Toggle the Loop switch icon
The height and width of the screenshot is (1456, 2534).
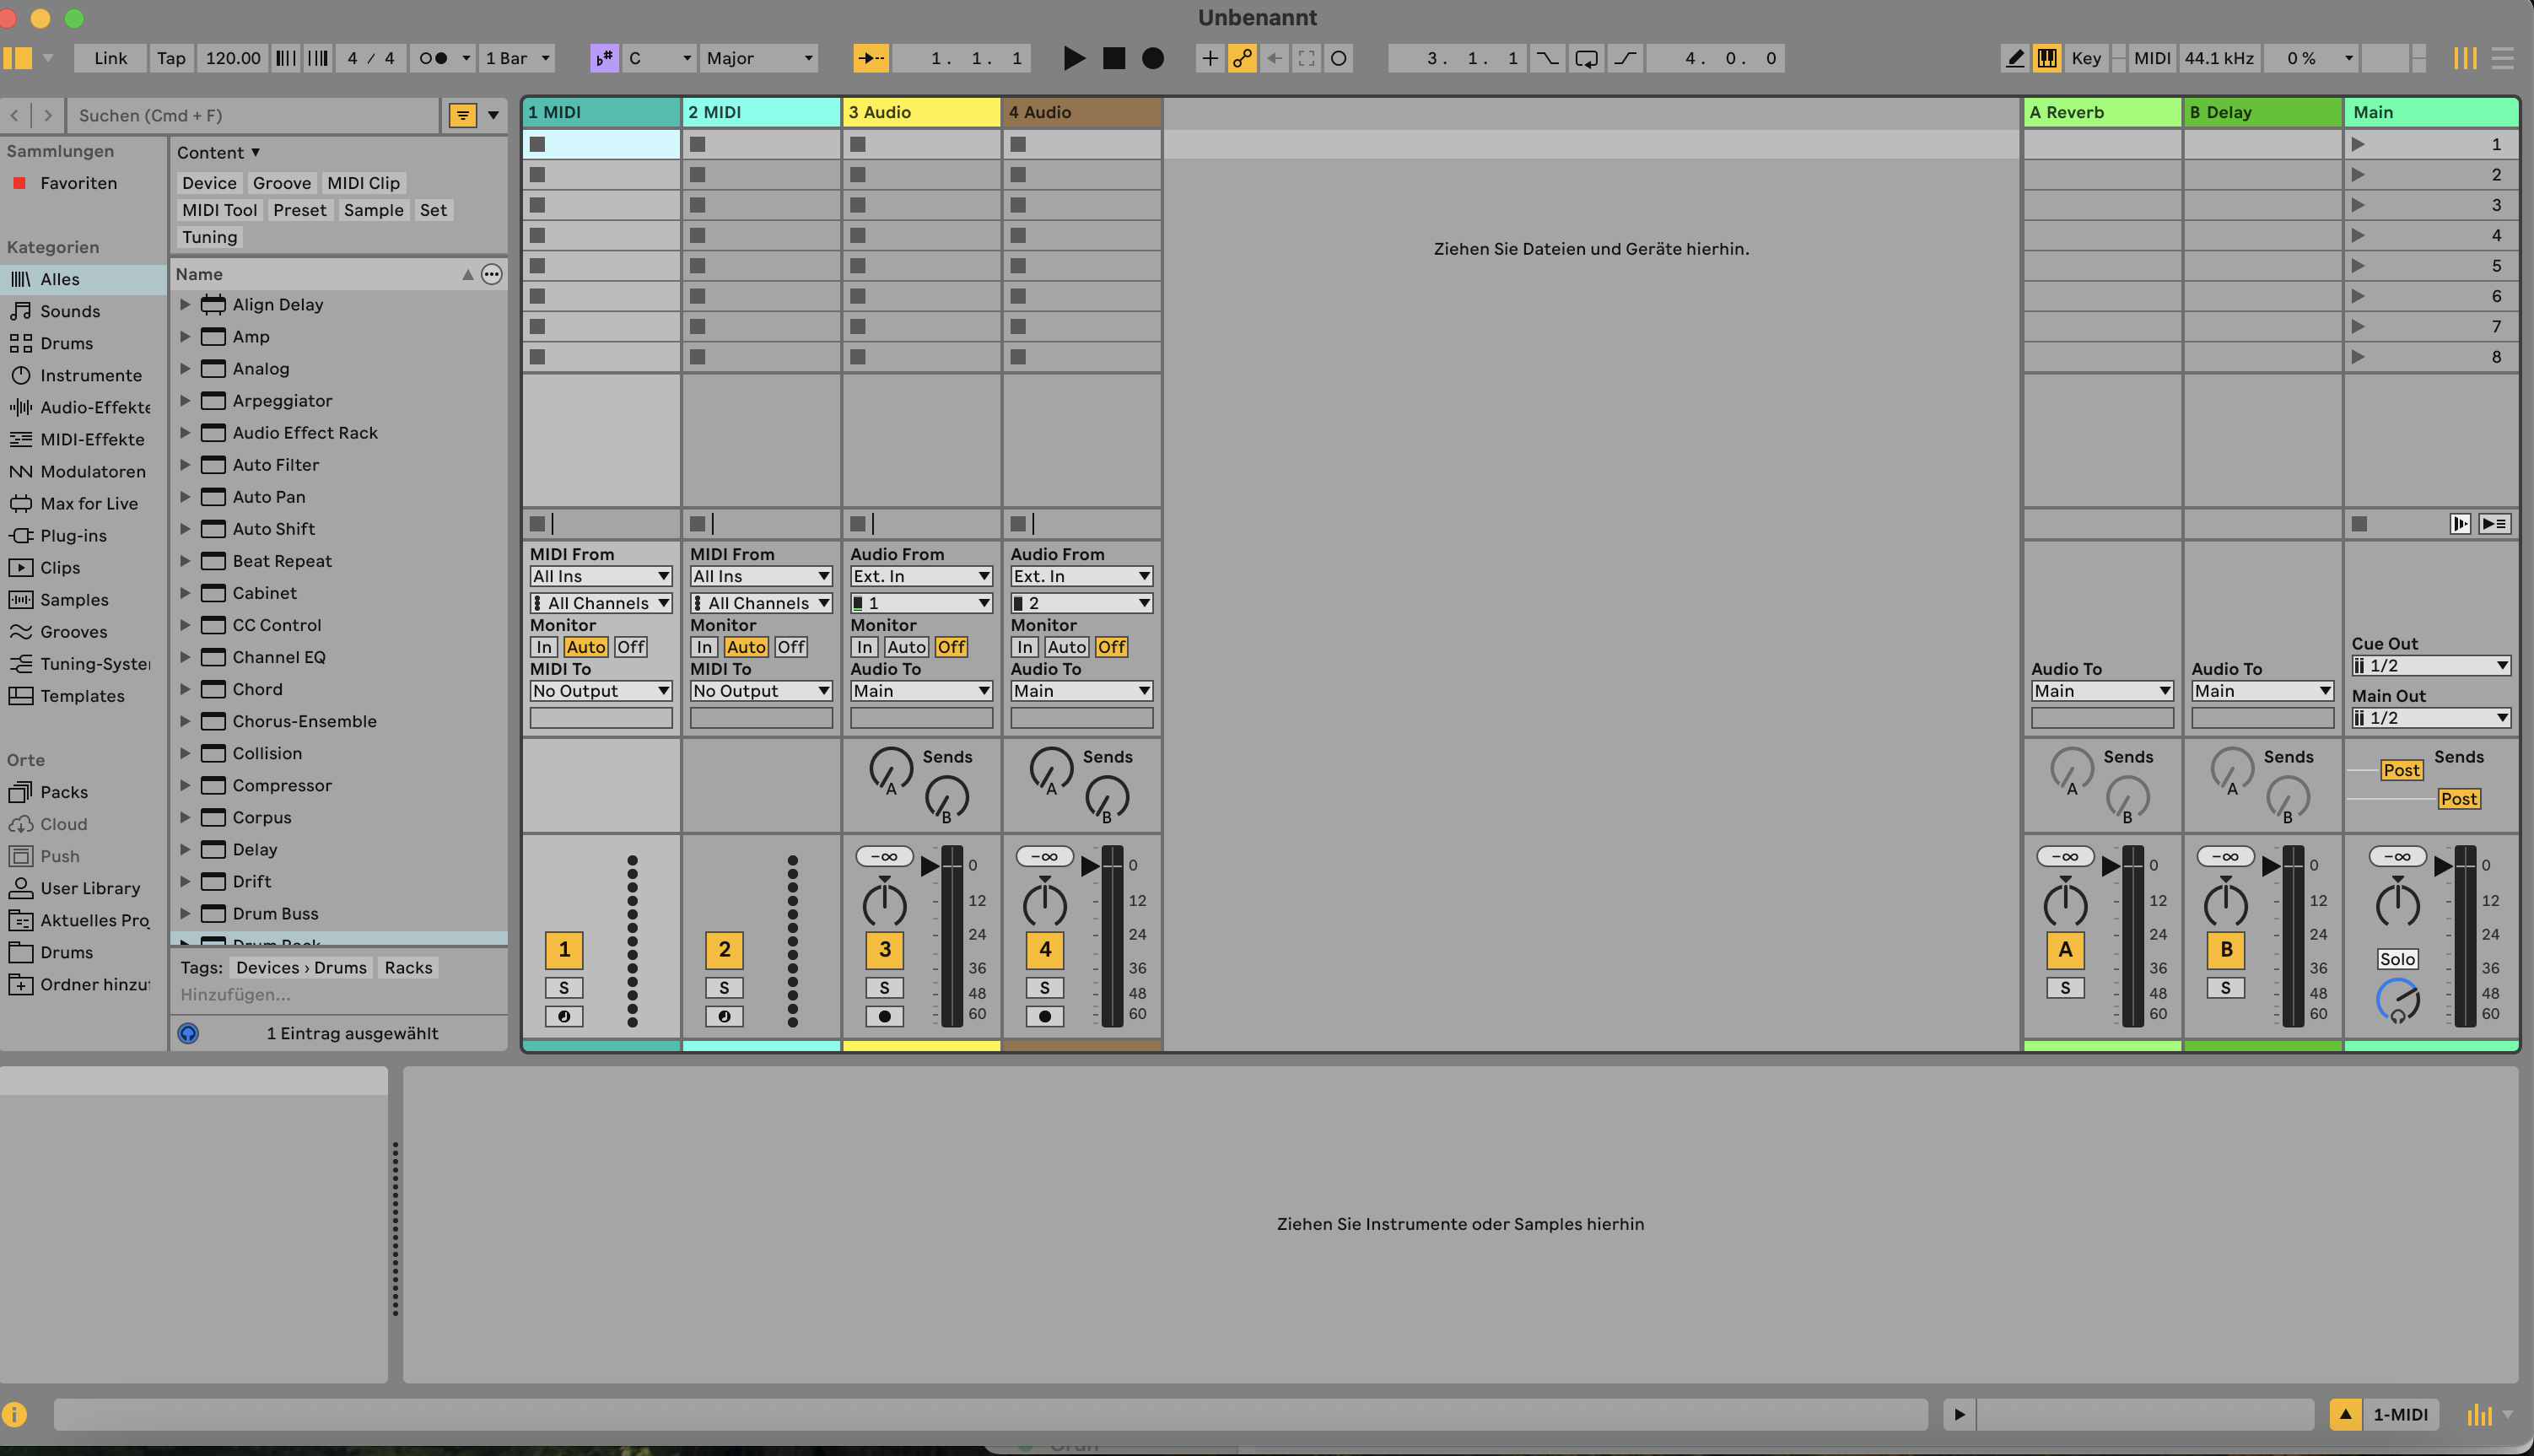point(1586,58)
